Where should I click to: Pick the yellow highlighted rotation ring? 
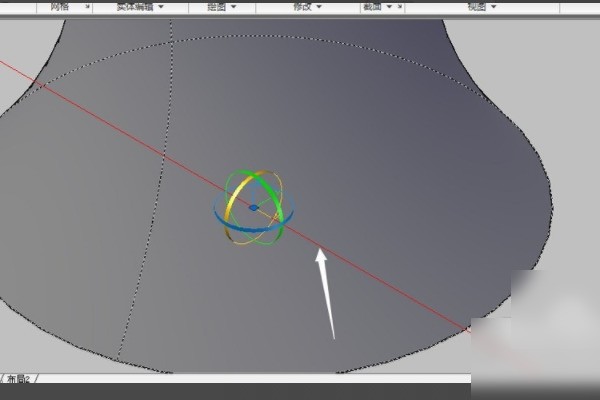point(230,205)
